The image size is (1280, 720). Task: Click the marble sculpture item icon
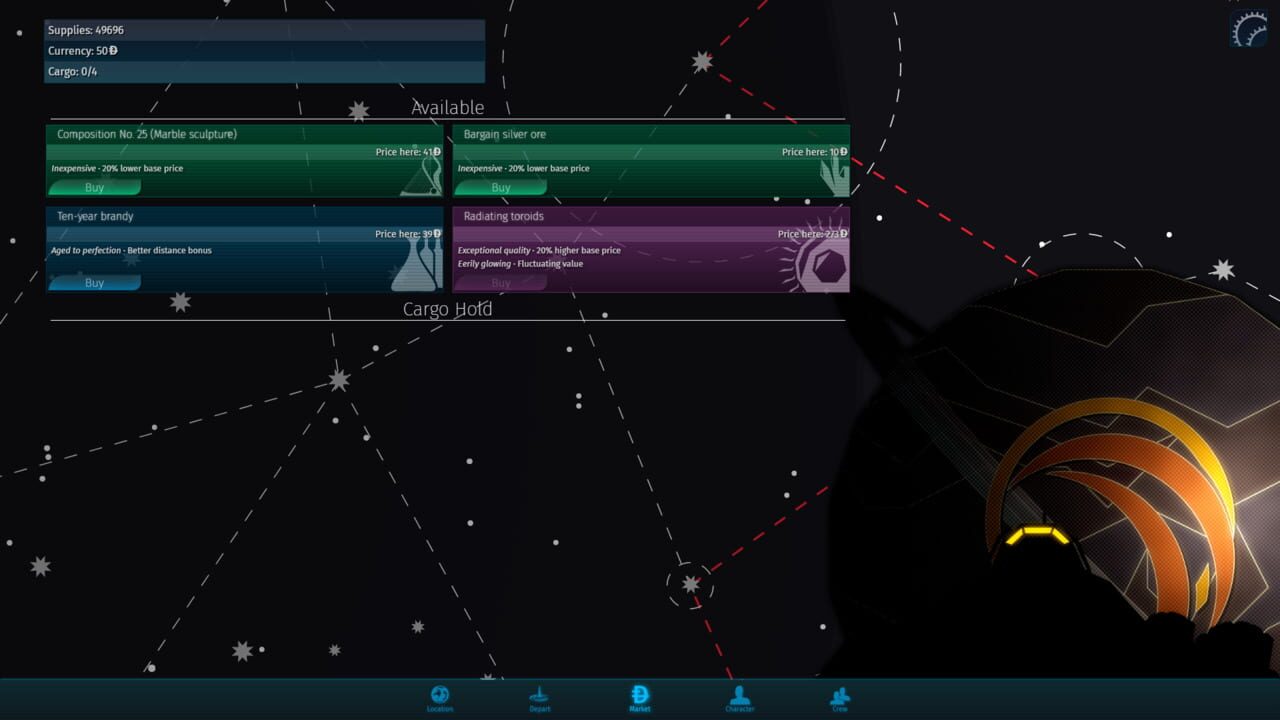(422, 177)
